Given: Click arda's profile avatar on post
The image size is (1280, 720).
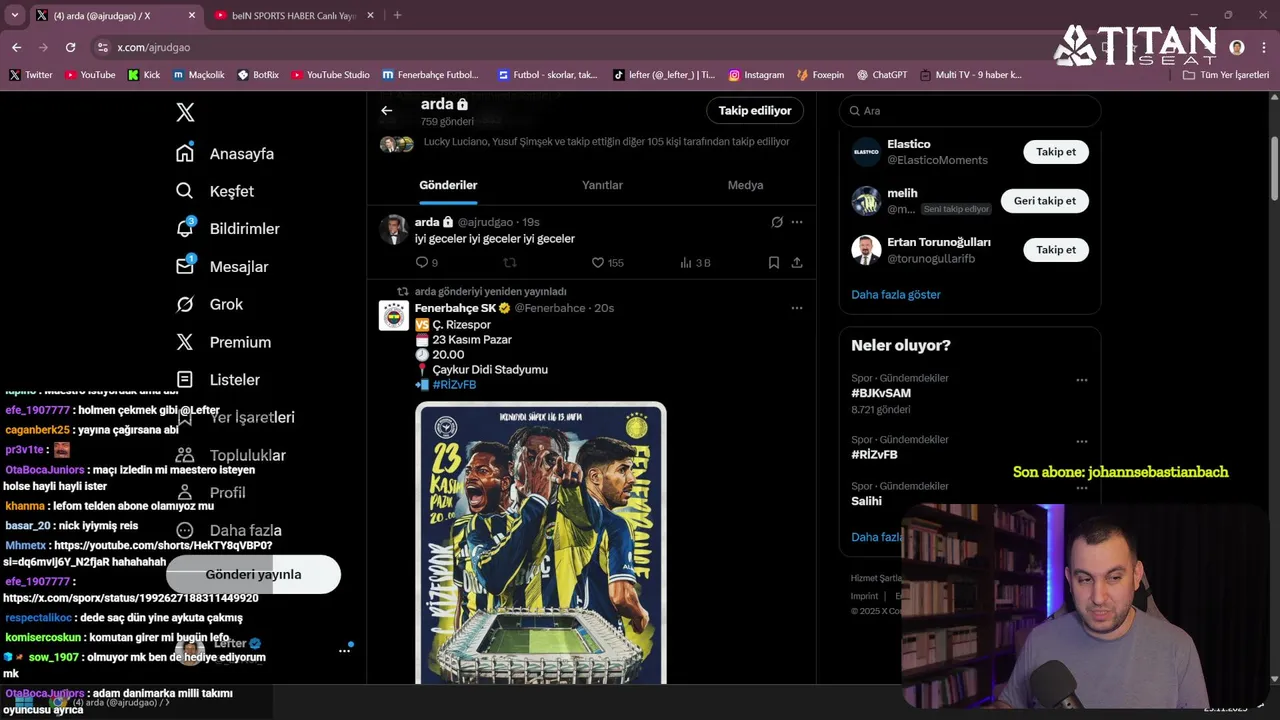Looking at the screenshot, I should click(x=394, y=229).
